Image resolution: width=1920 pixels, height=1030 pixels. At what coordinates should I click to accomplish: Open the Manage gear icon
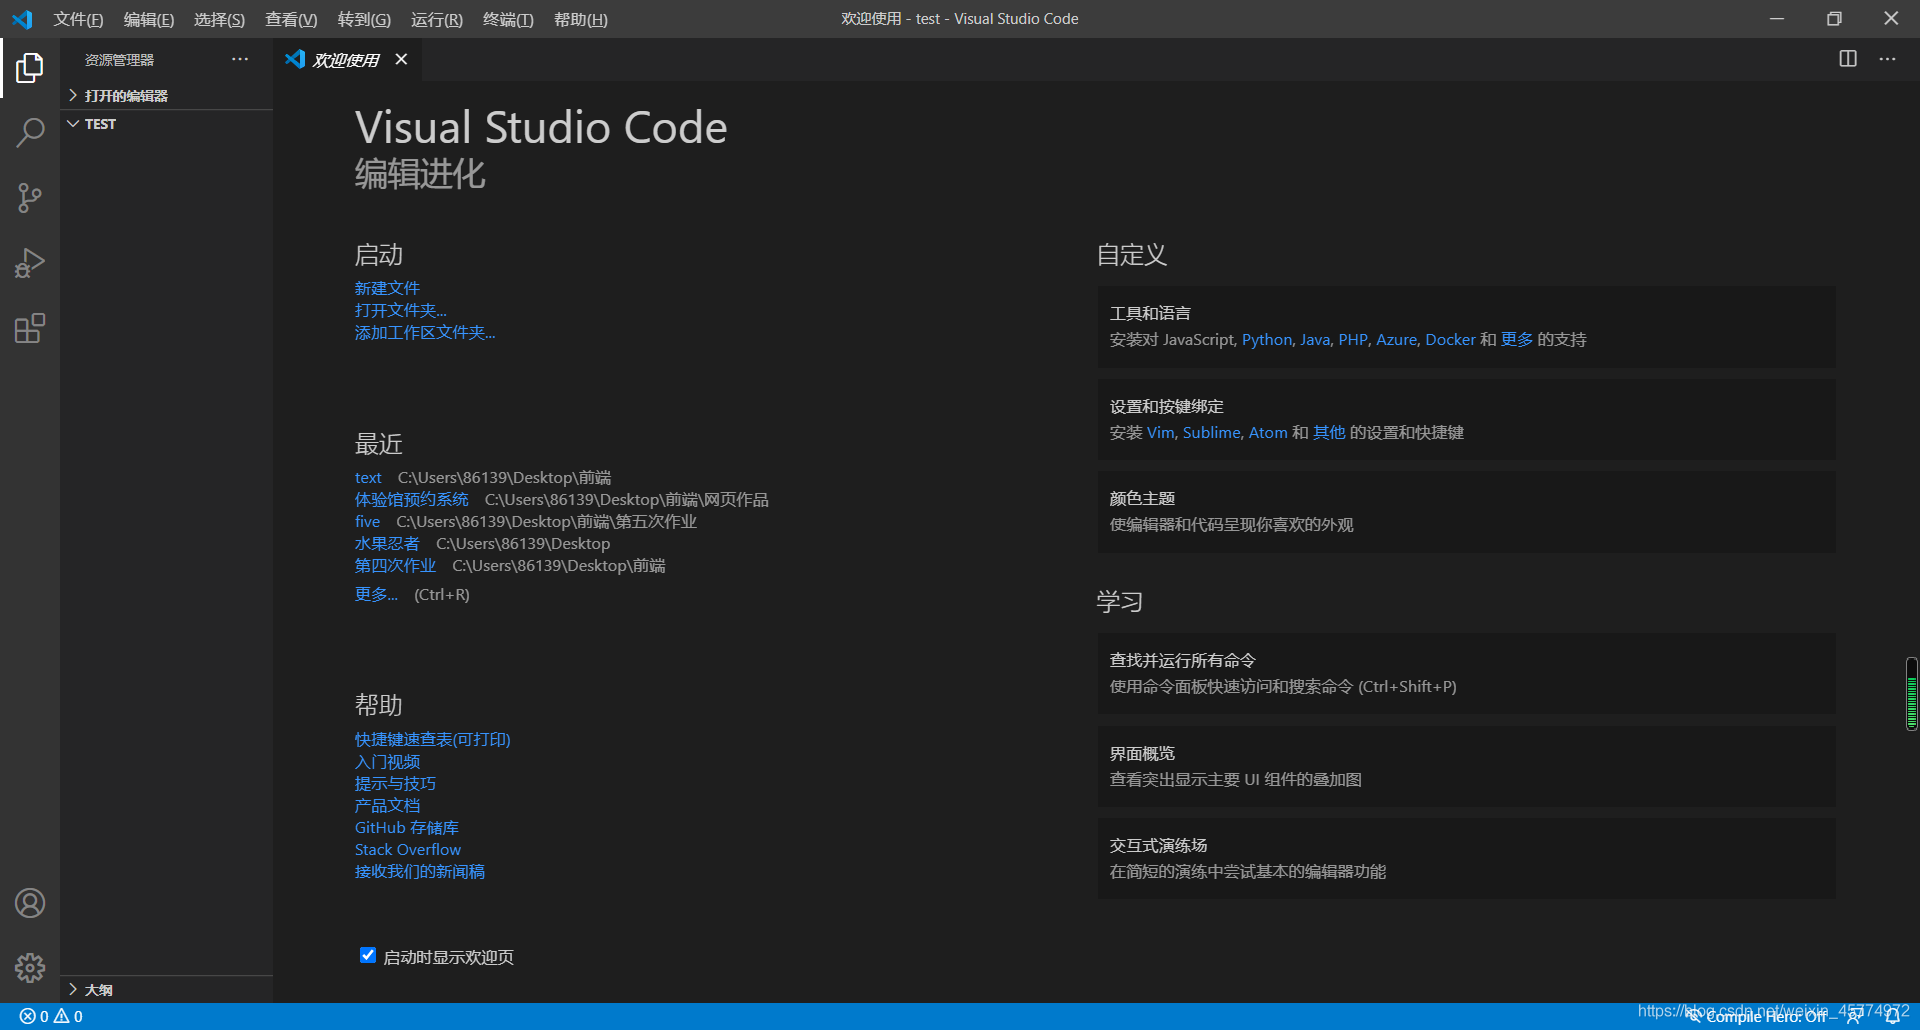tap(30, 968)
